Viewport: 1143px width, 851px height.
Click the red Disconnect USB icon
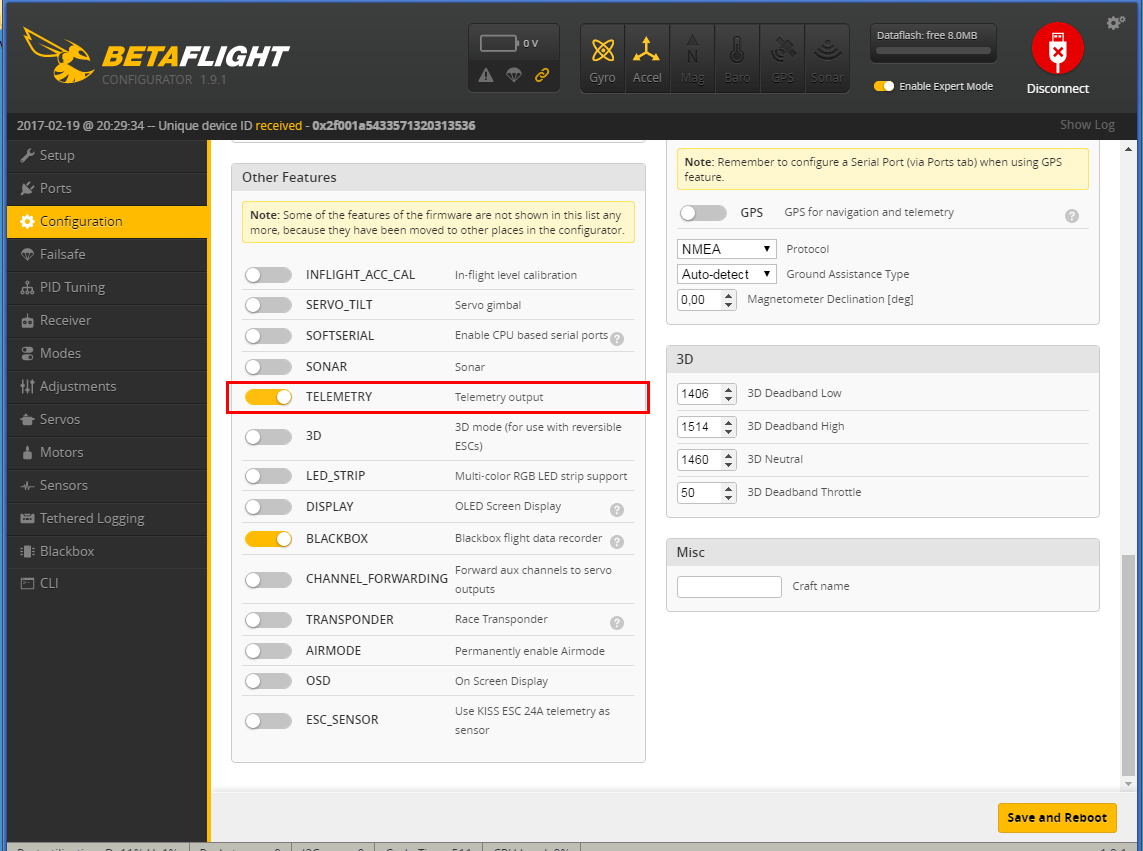point(1057,49)
